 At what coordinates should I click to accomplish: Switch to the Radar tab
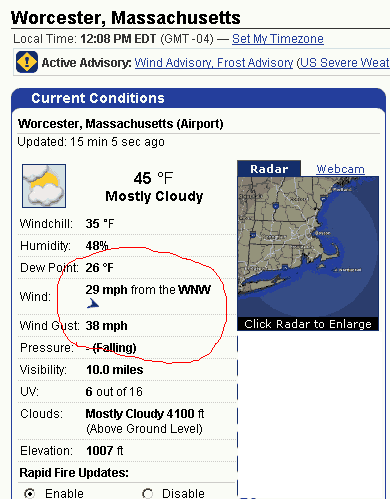click(269, 169)
